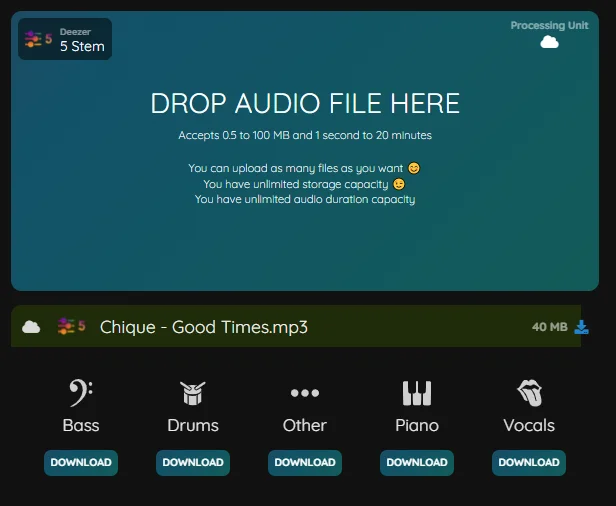616x506 pixels.
Task: Download the Drums stem
Action: (x=193, y=462)
